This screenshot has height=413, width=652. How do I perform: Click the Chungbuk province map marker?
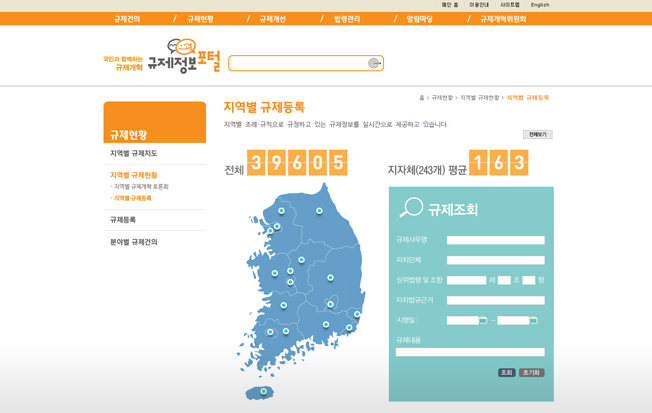[301, 260]
